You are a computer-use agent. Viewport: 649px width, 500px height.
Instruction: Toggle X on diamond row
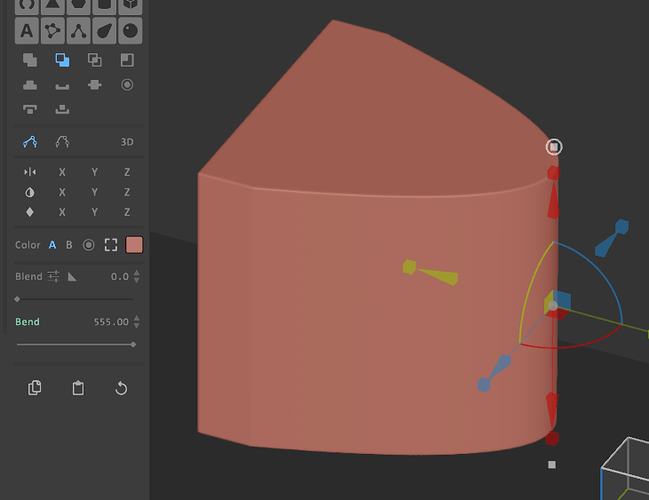(x=62, y=212)
